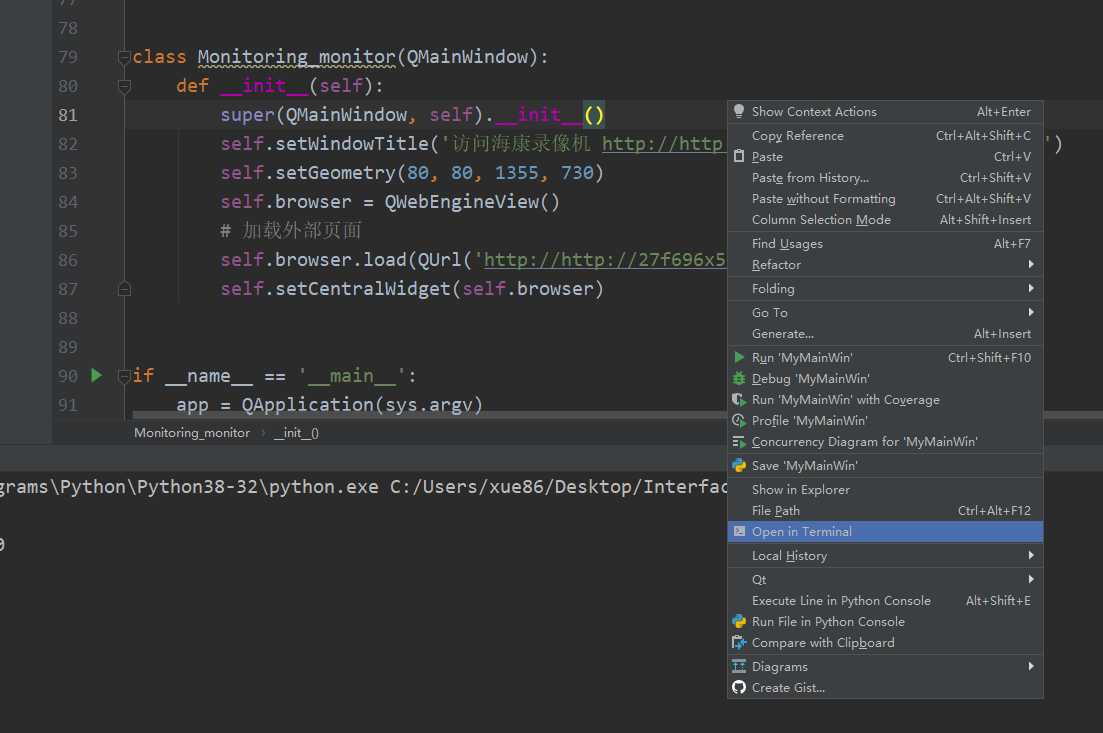Click the Concurrency Diagram icon
This screenshot has height=733, width=1103.
739,442
